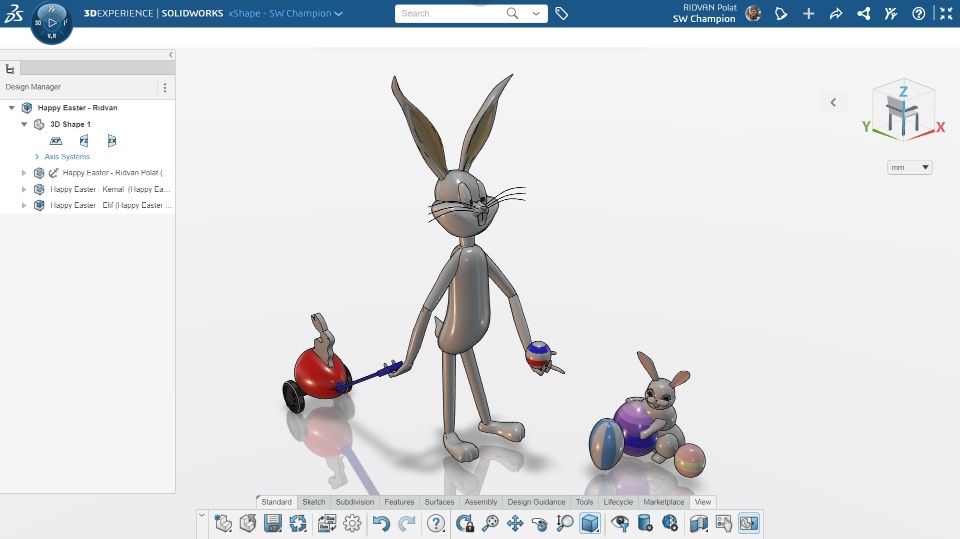The height and width of the screenshot is (539, 960).
Task: Open the Help question mark in top bar
Action: tap(918, 13)
